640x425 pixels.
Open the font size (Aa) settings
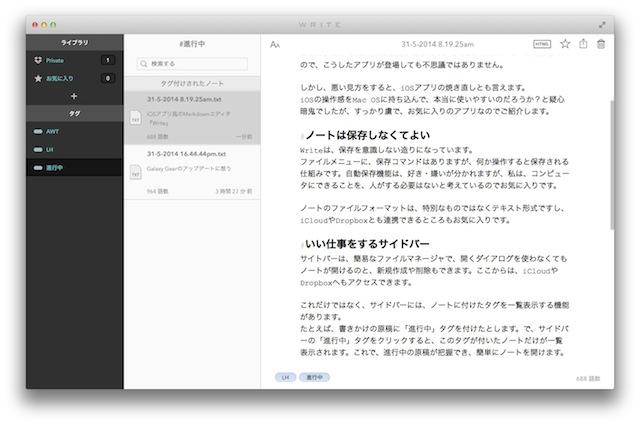[x=275, y=44]
